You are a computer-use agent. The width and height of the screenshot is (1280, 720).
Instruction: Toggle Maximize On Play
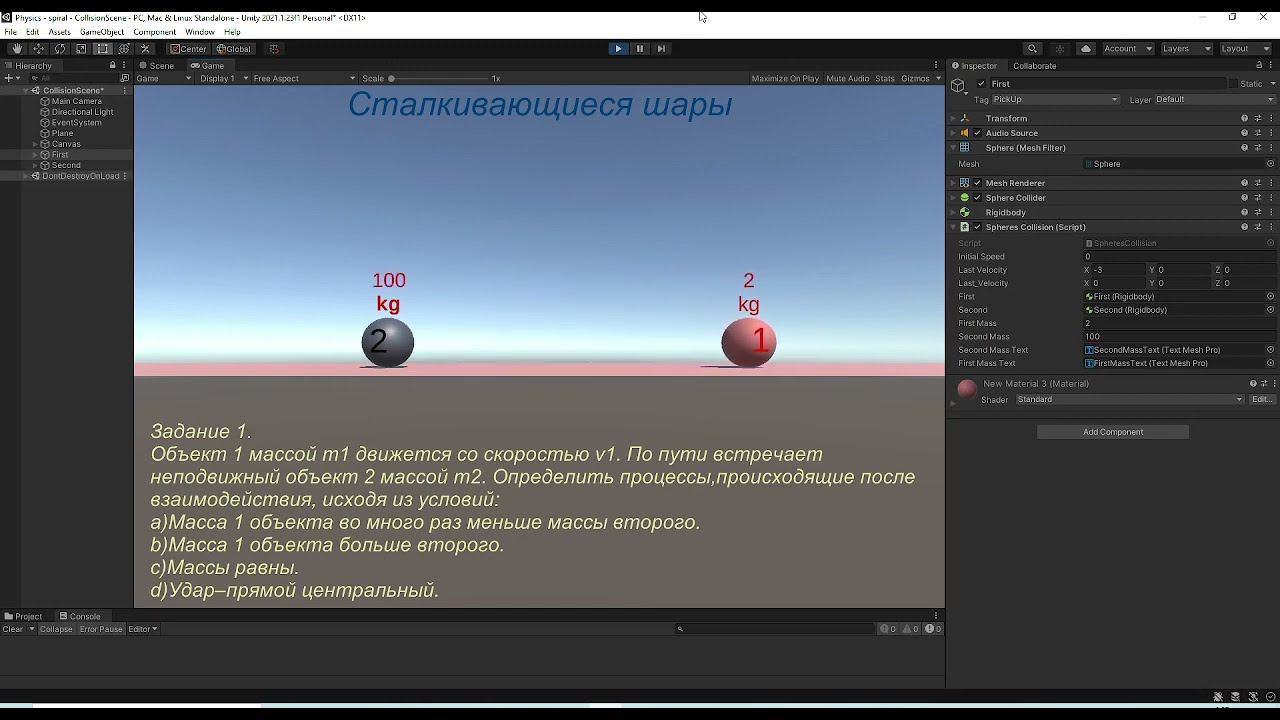[785, 78]
